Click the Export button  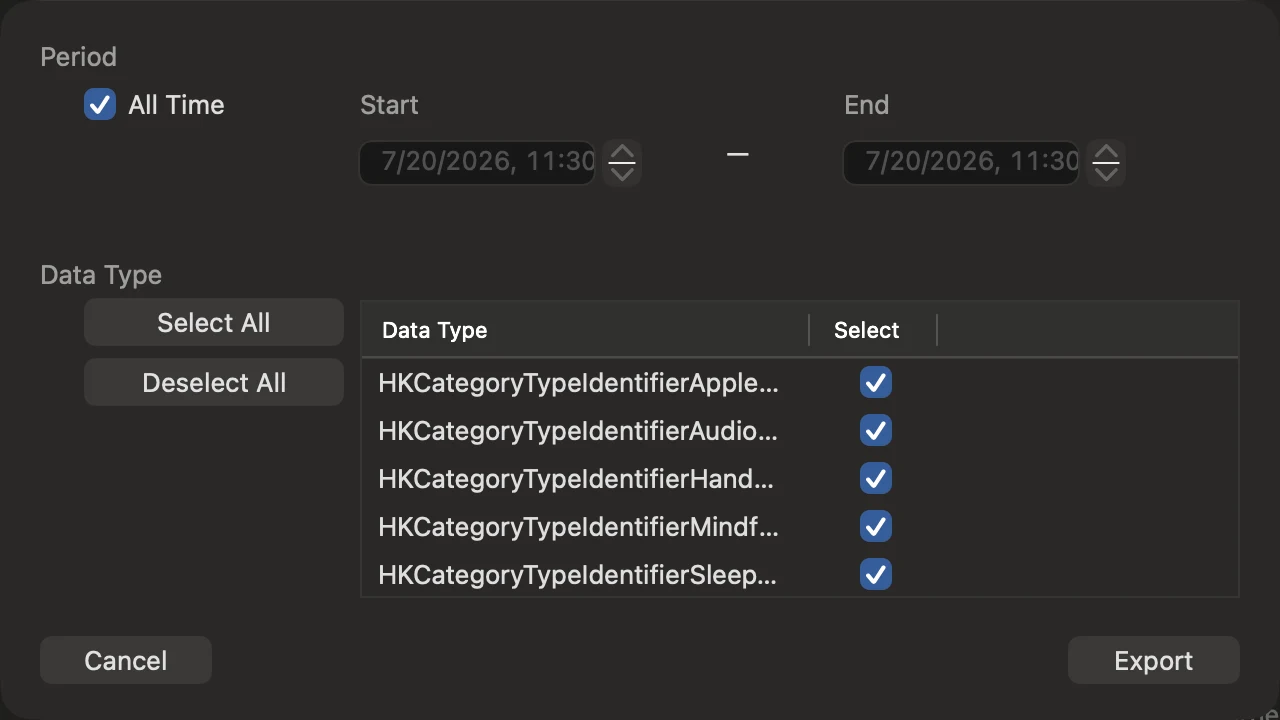click(1154, 661)
